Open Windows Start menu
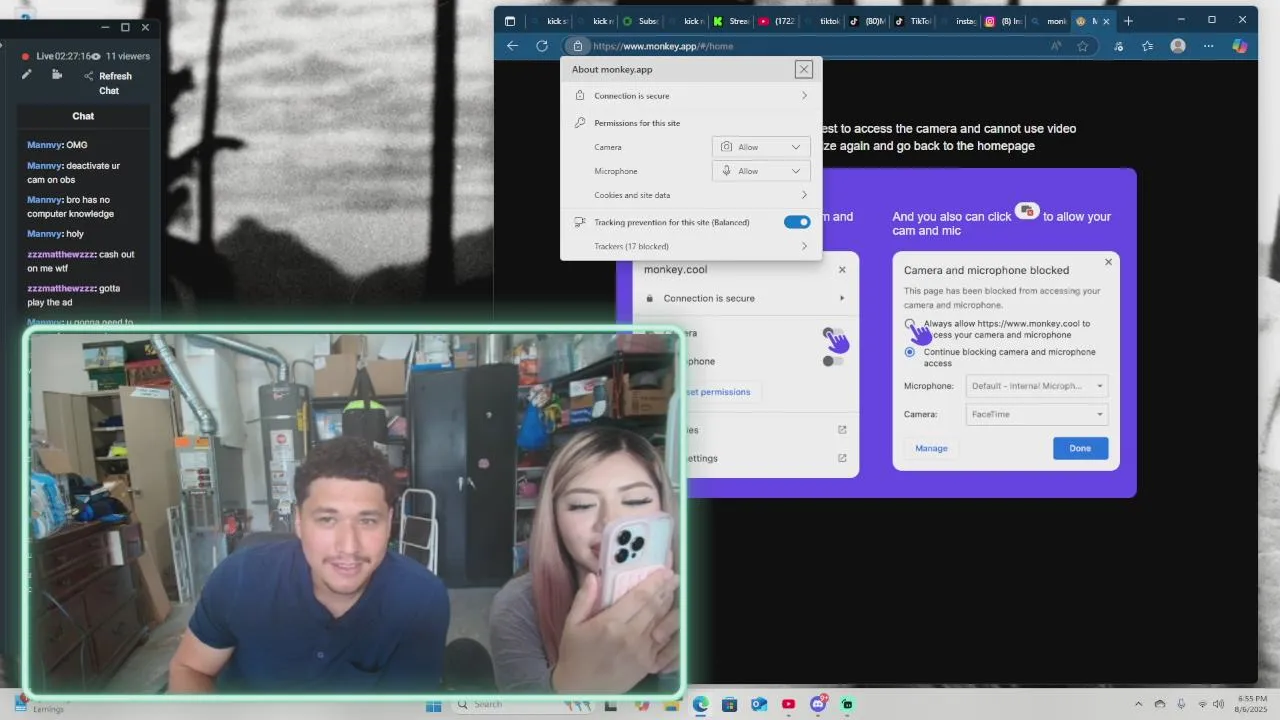Viewport: 1280px width, 720px height. pyautogui.click(x=433, y=705)
